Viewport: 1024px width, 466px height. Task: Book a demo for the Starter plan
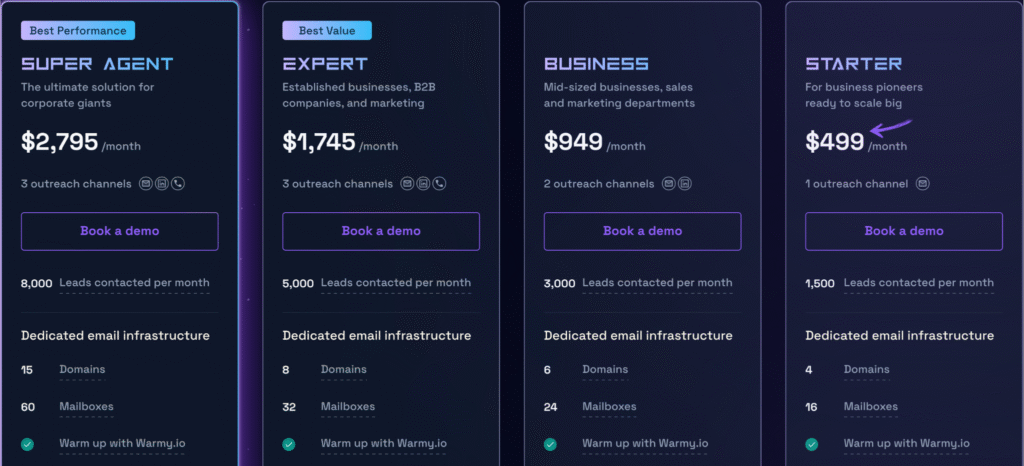pos(904,231)
